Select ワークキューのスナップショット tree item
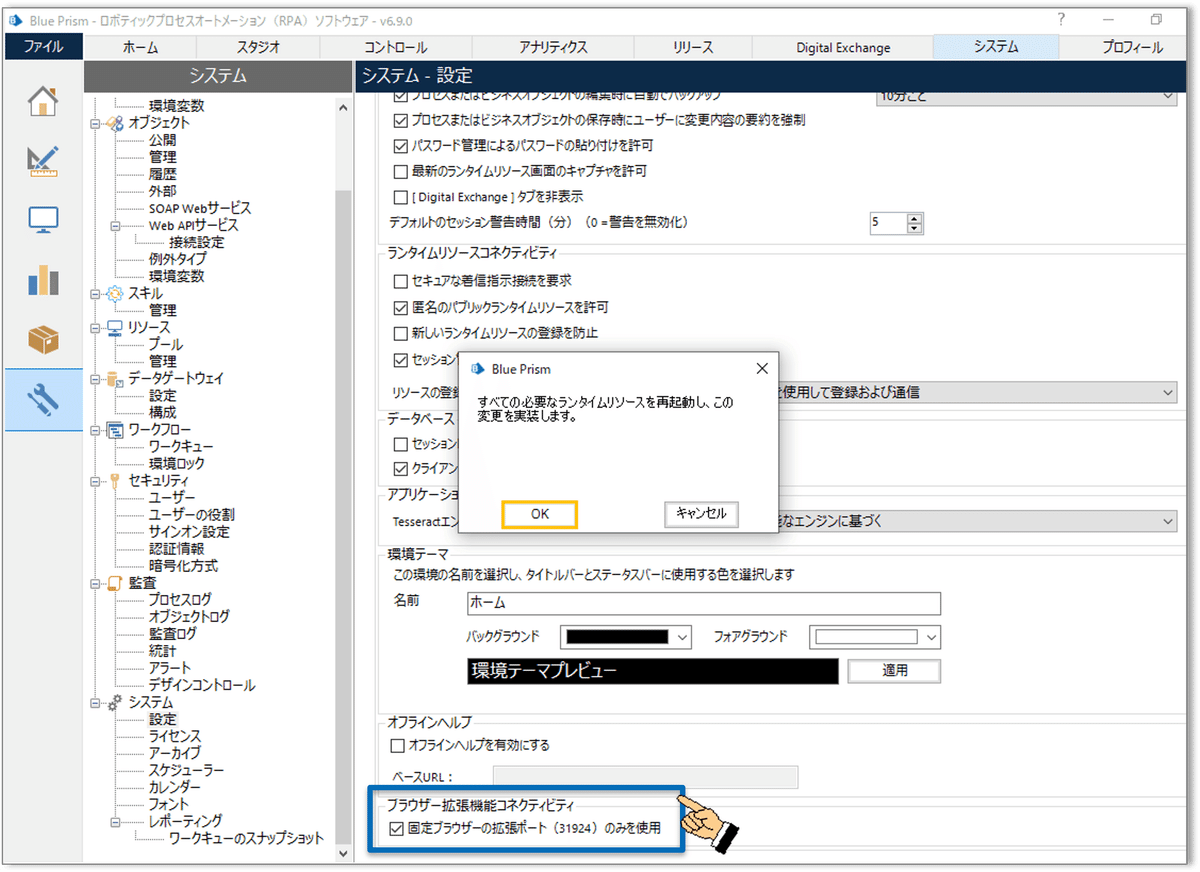 (247, 839)
